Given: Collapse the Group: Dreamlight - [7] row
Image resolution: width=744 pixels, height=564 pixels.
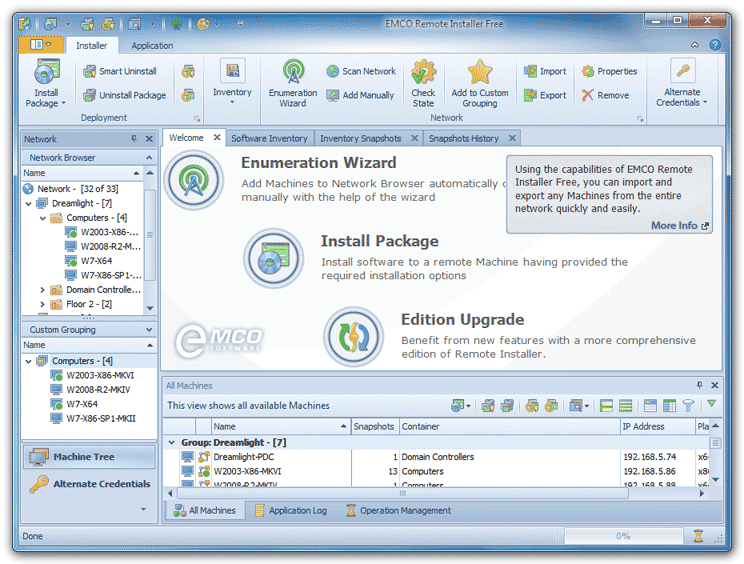Looking at the screenshot, I should coord(171,443).
